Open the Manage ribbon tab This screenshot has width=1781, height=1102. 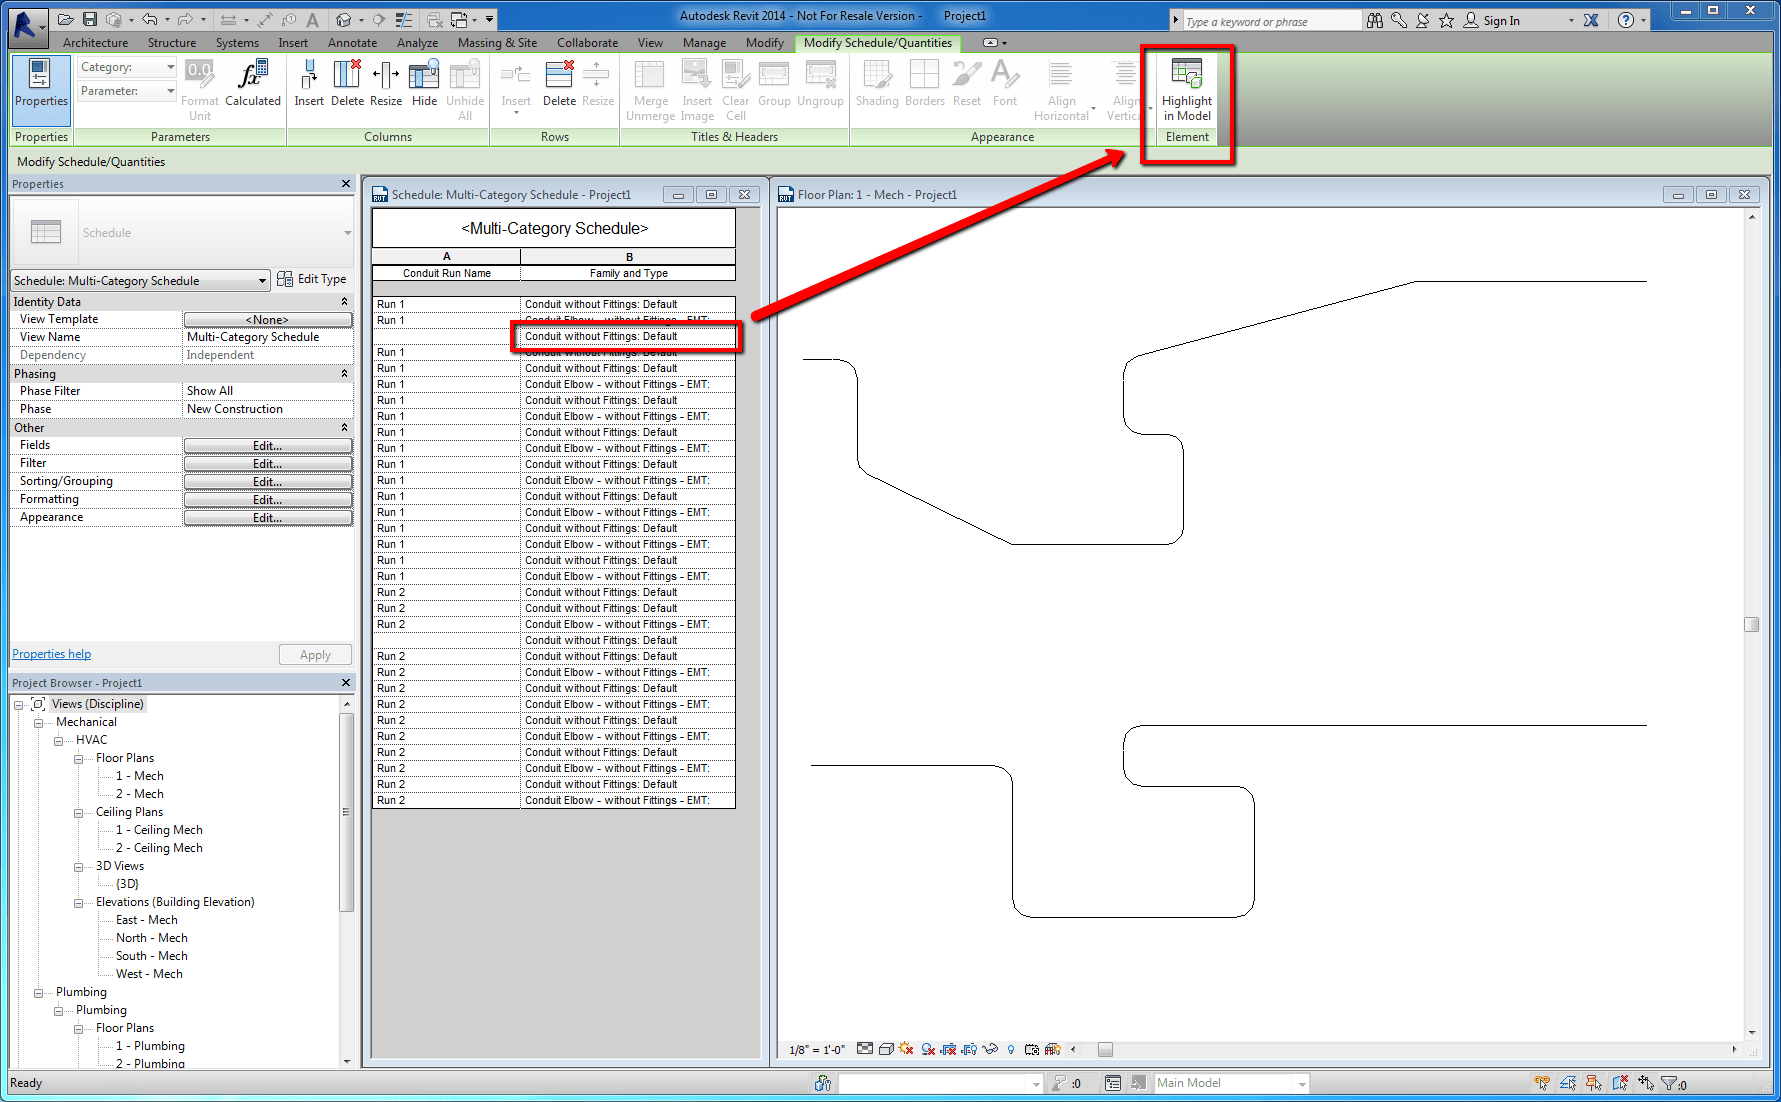[704, 42]
